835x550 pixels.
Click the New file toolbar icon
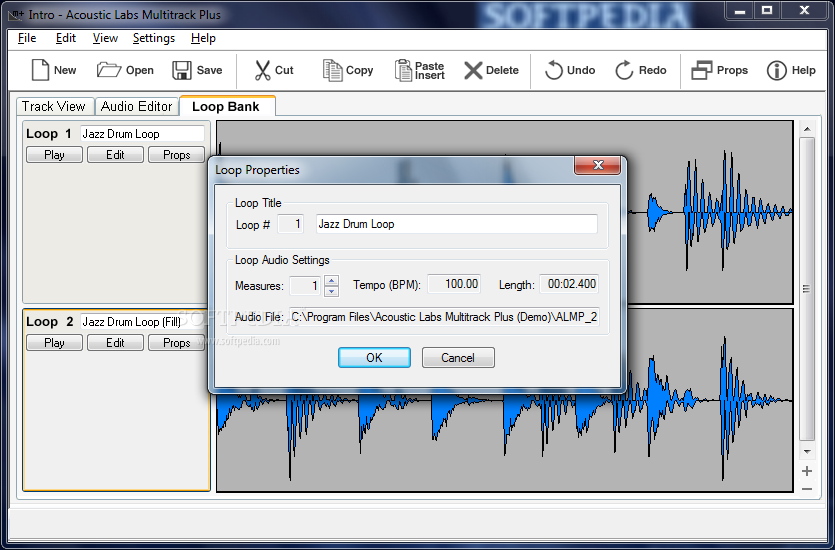pyautogui.click(x=40, y=70)
